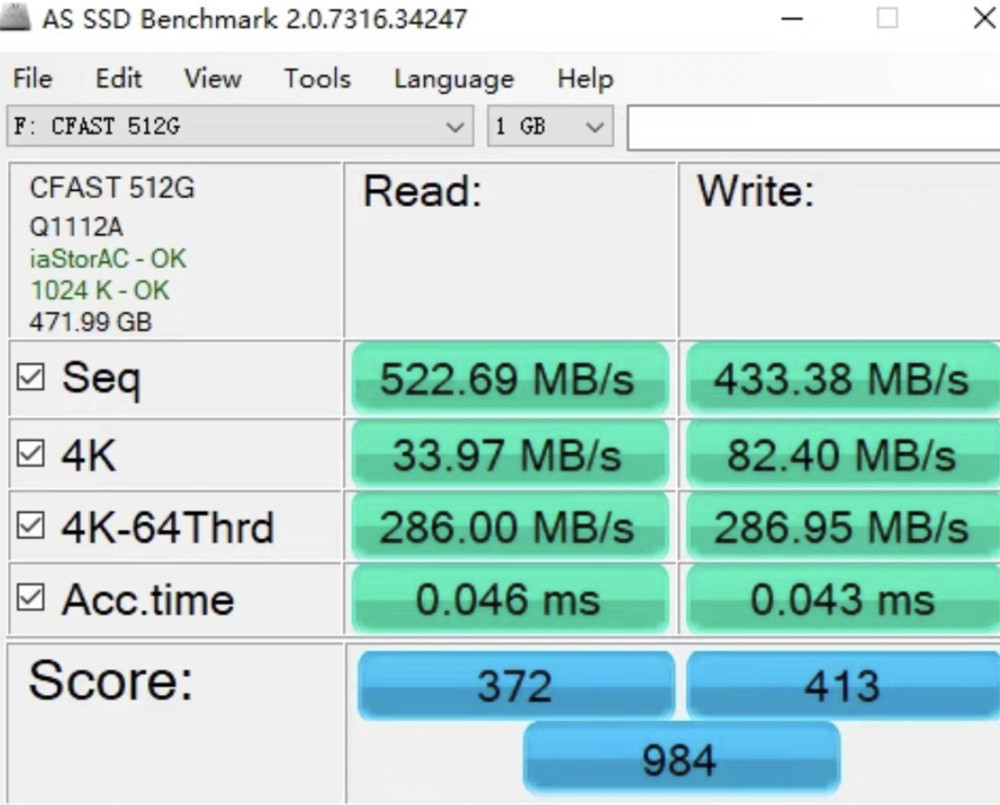Viewport: 1000px width, 805px height.
Task: Click the total score 984 bar
Action: coord(681,758)
